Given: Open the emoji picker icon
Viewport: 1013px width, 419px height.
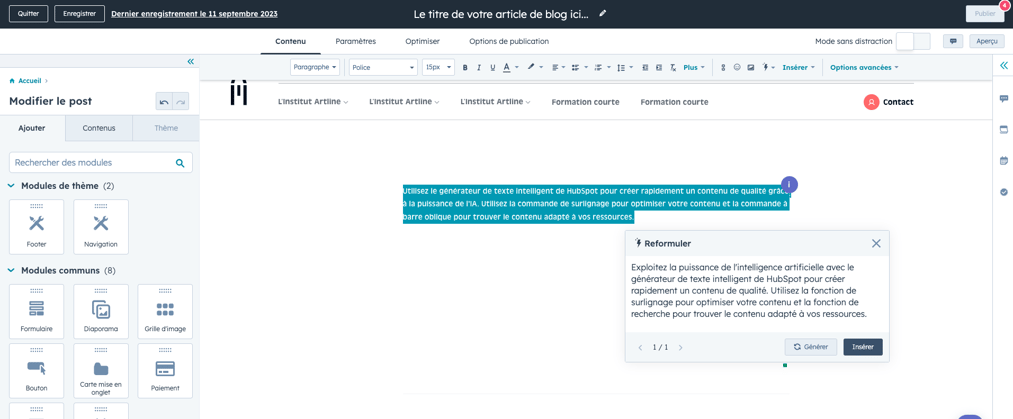Looking at the screenshot, I should coord(736,67).
